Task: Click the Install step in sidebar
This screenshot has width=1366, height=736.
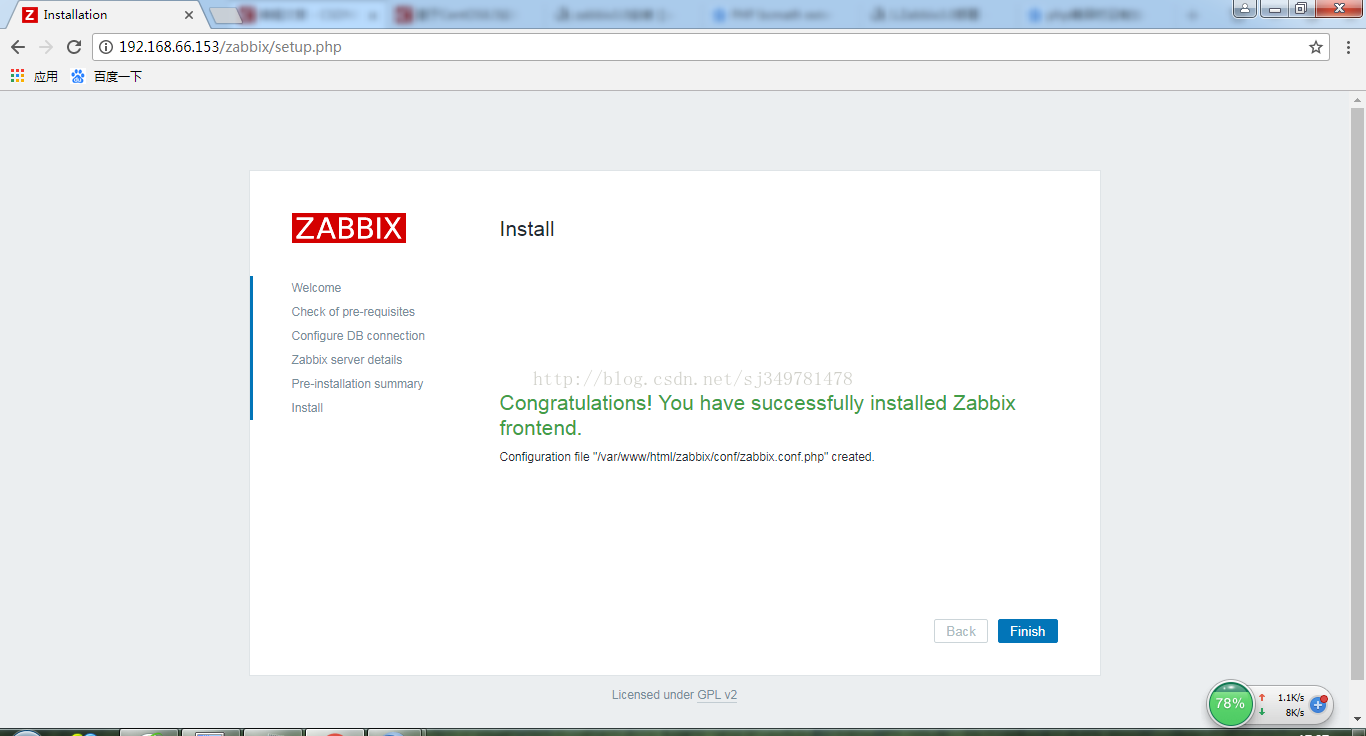Action: (307, 408)
